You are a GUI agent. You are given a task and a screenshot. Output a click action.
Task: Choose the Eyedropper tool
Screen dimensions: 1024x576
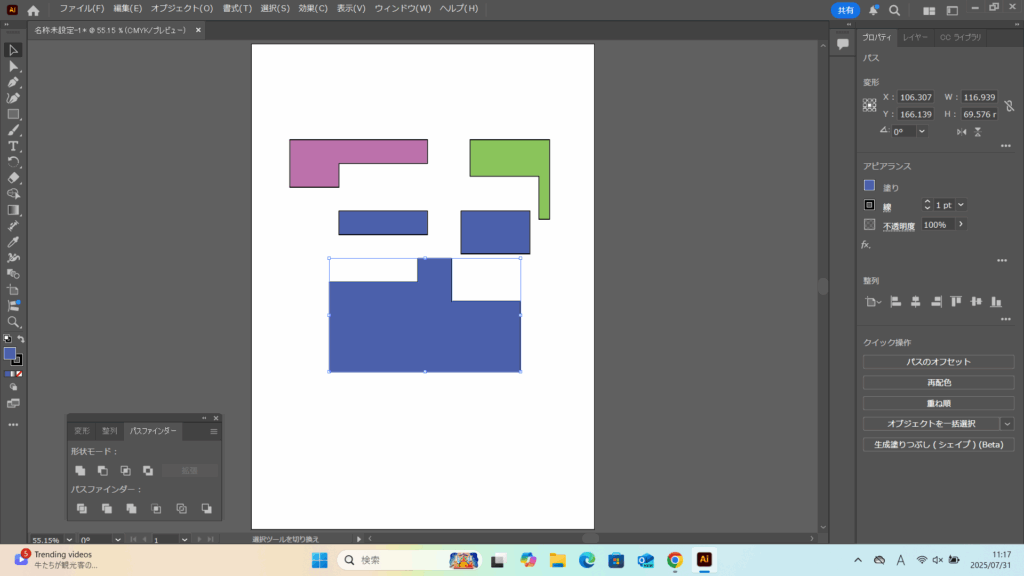pos(14,242)
